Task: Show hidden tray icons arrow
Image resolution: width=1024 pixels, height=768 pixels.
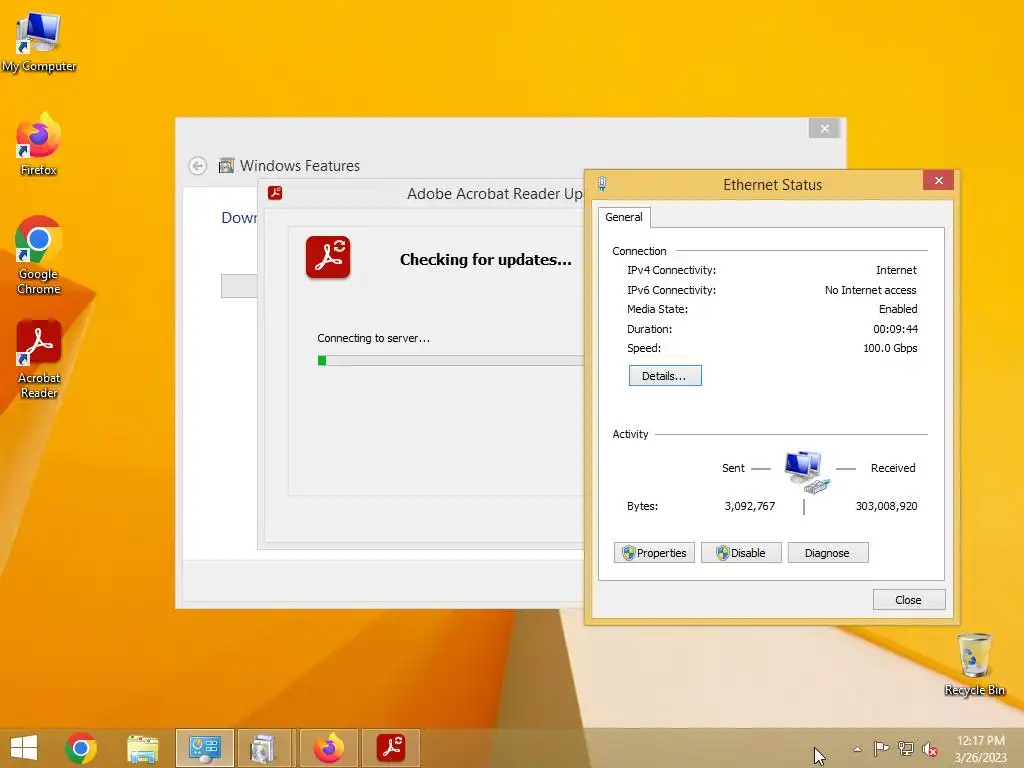Action: pos(857,749)
